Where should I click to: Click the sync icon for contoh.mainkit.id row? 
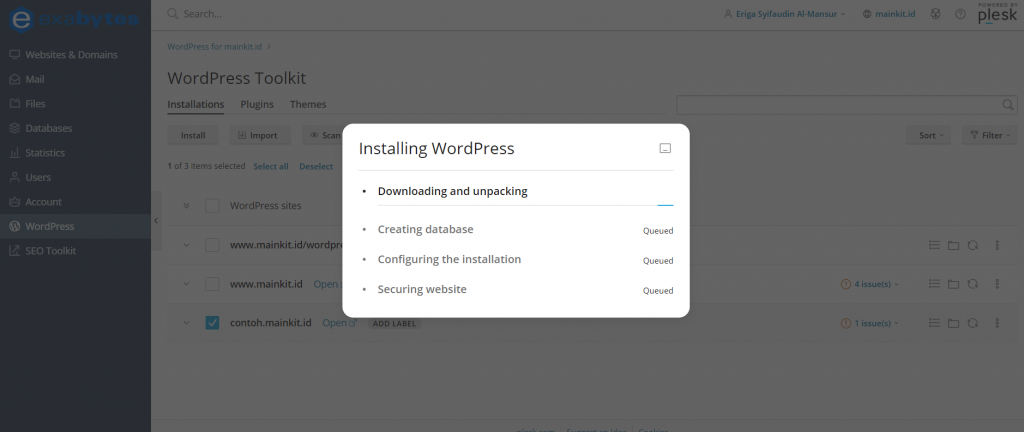tap(972, 322)
